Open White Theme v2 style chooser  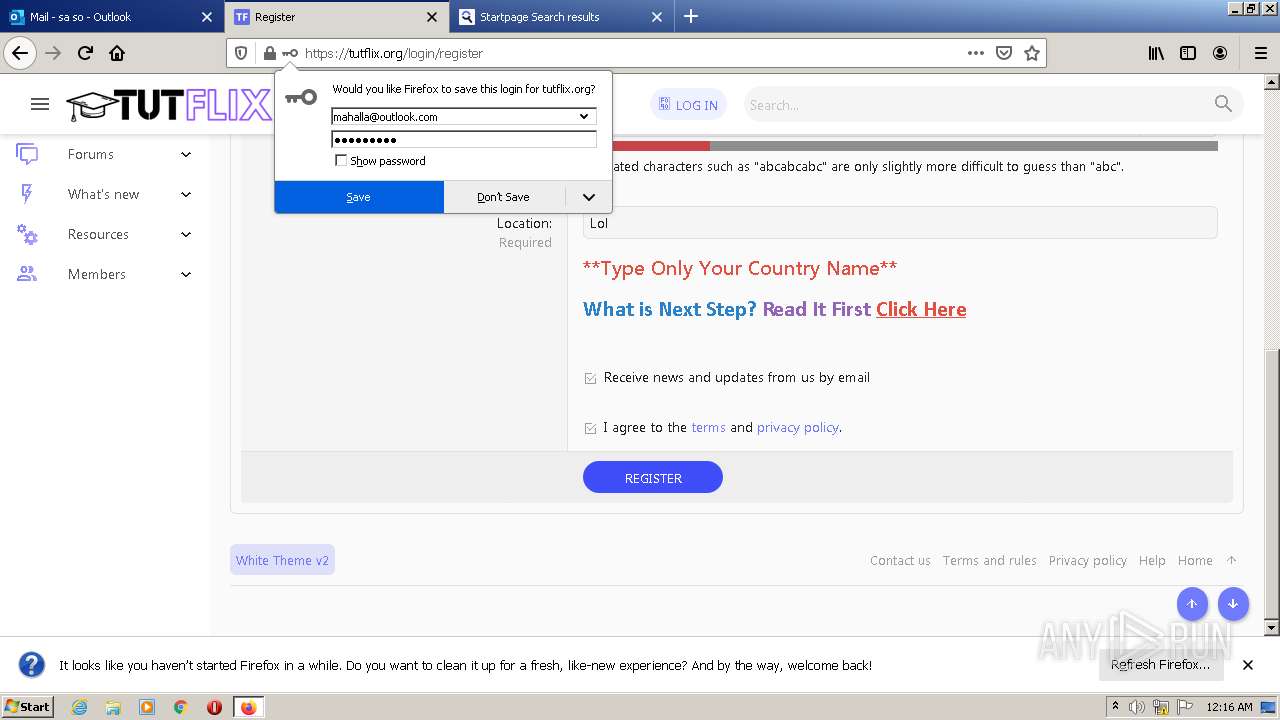pyautogui.click(x=282, y=560)
